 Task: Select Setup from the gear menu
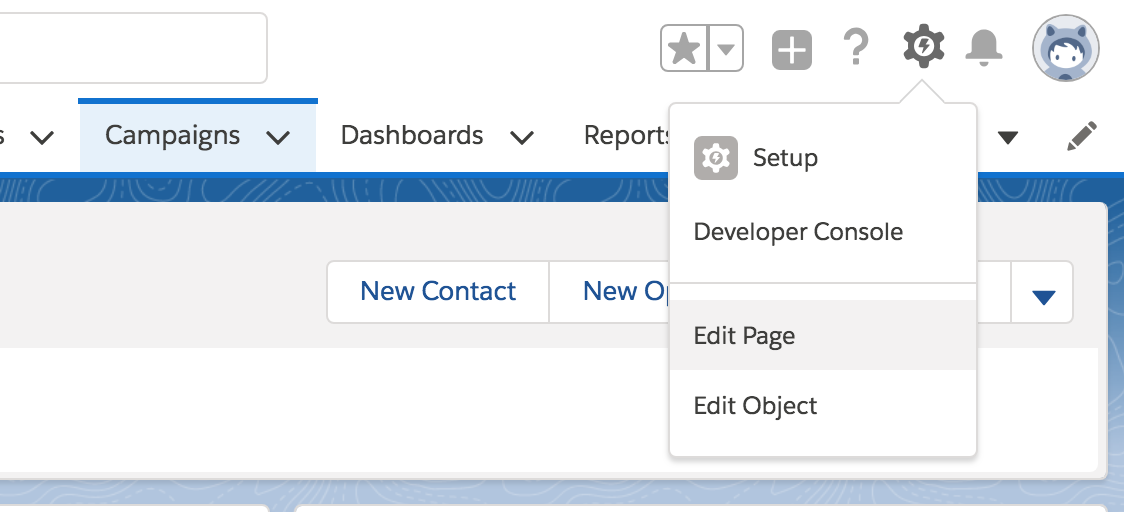pos(784,158)
